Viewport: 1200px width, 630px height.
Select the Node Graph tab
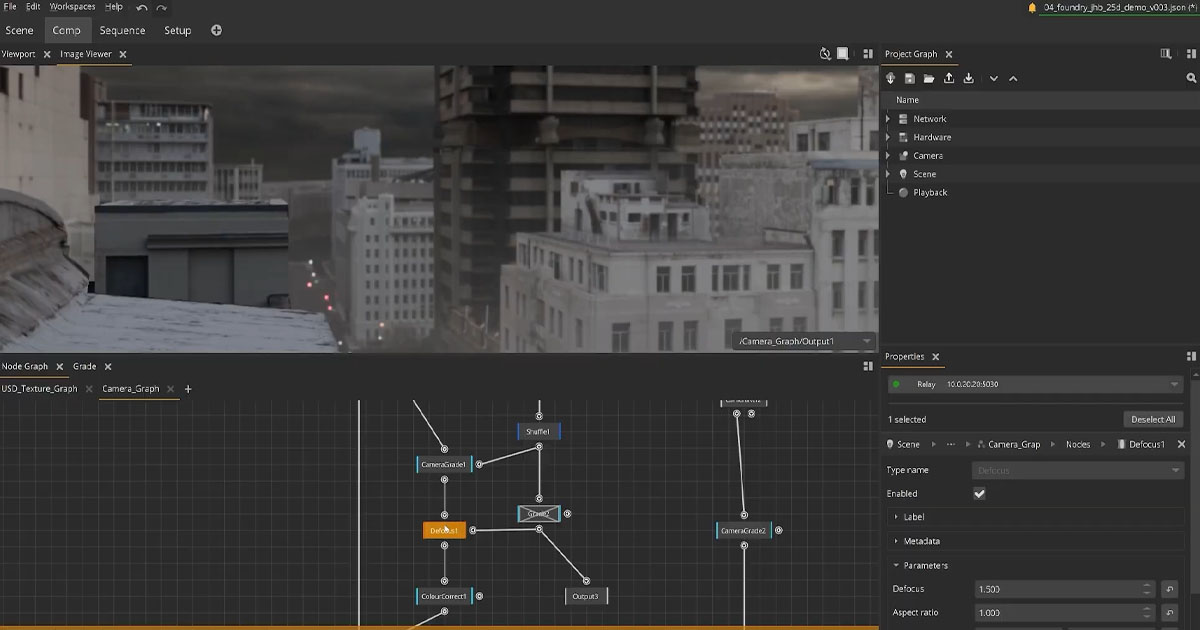pyautogui.click(x=24, y=367)
